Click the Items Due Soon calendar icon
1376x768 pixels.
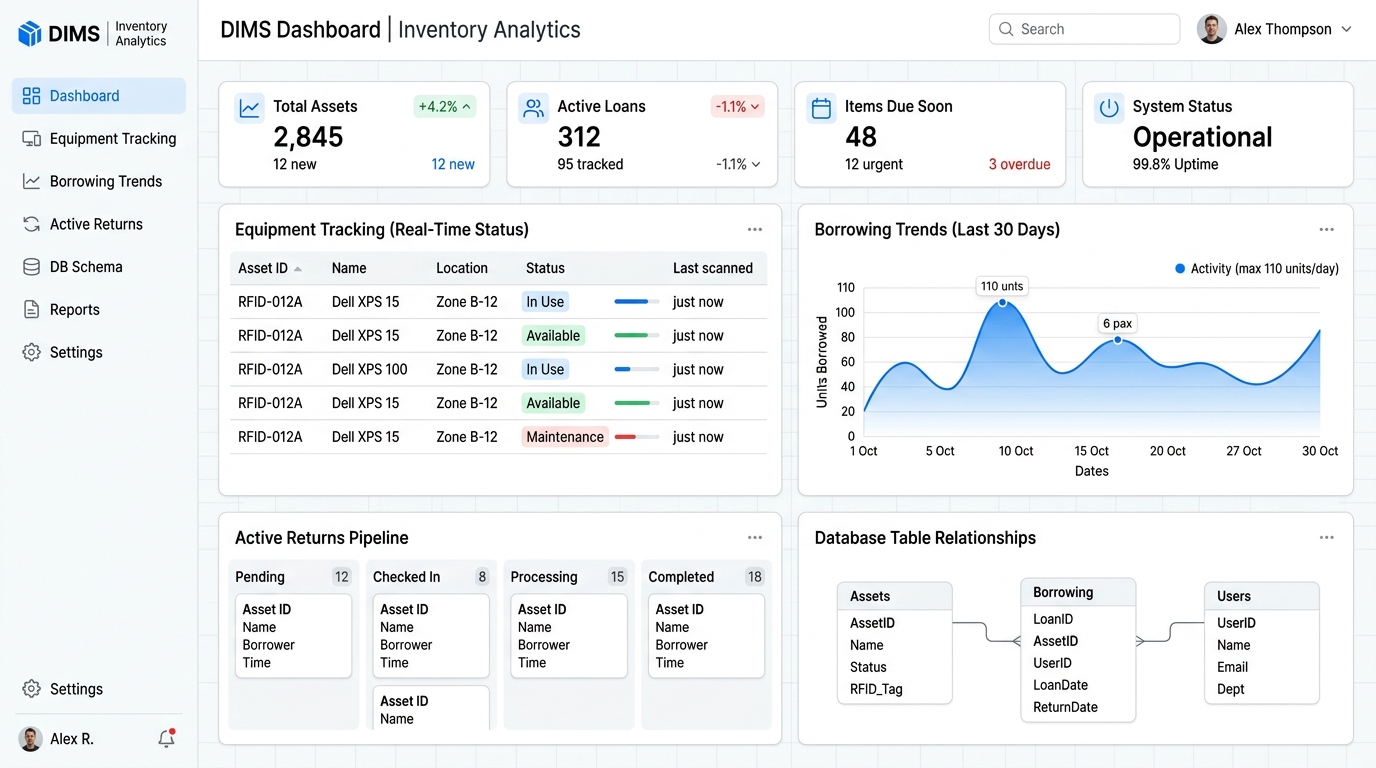click(822, 108)
